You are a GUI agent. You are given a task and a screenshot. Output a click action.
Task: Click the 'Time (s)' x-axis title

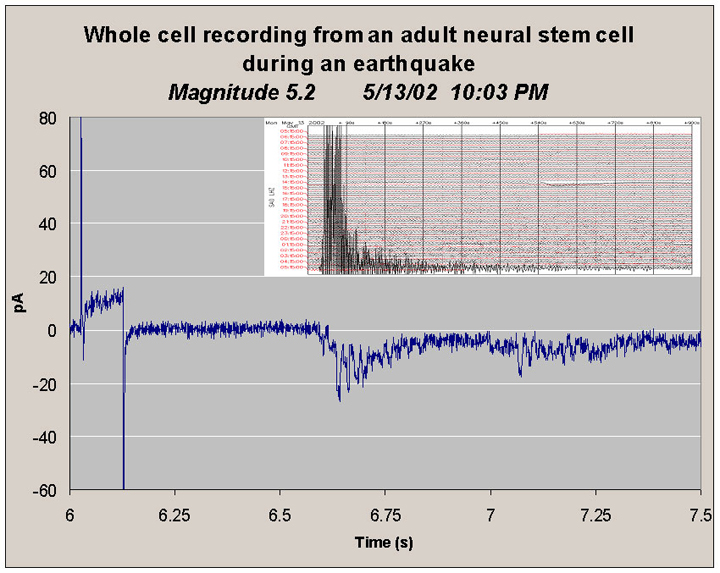385,541
